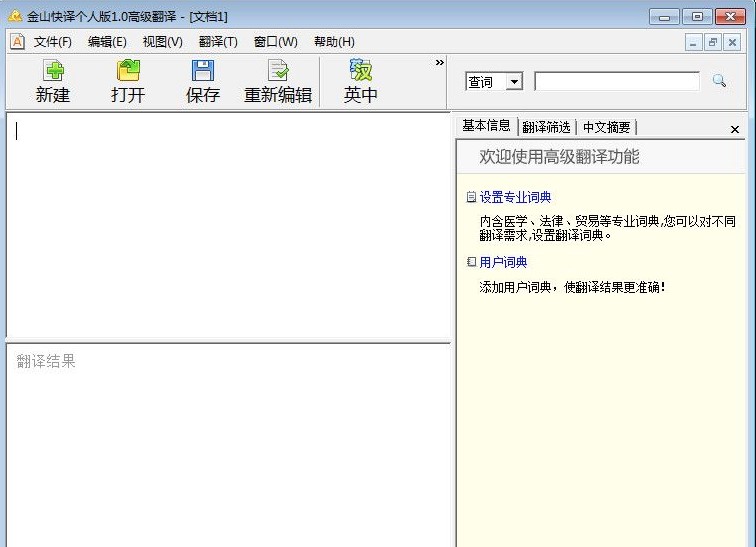Open the 编辑(E) menu
This screenshot has width=756, height=547.
(x=107, y=42)
